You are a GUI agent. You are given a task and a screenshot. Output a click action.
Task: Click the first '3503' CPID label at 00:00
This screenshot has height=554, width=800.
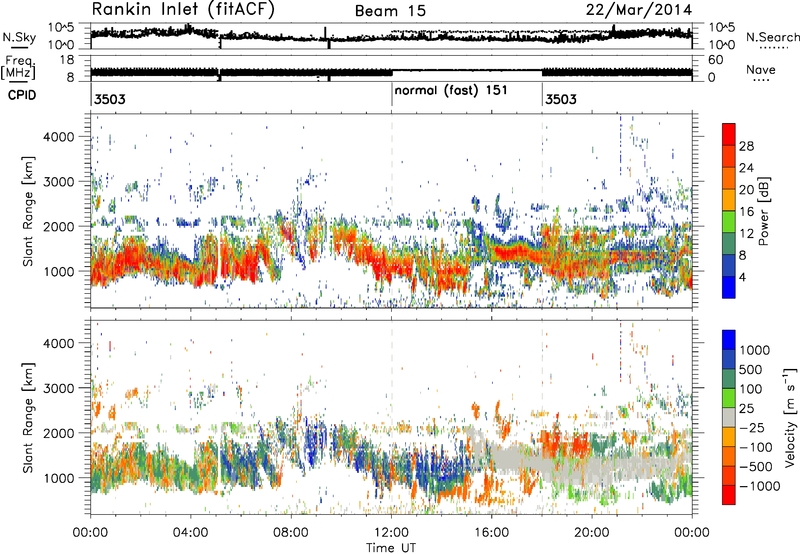coord(110,99)
